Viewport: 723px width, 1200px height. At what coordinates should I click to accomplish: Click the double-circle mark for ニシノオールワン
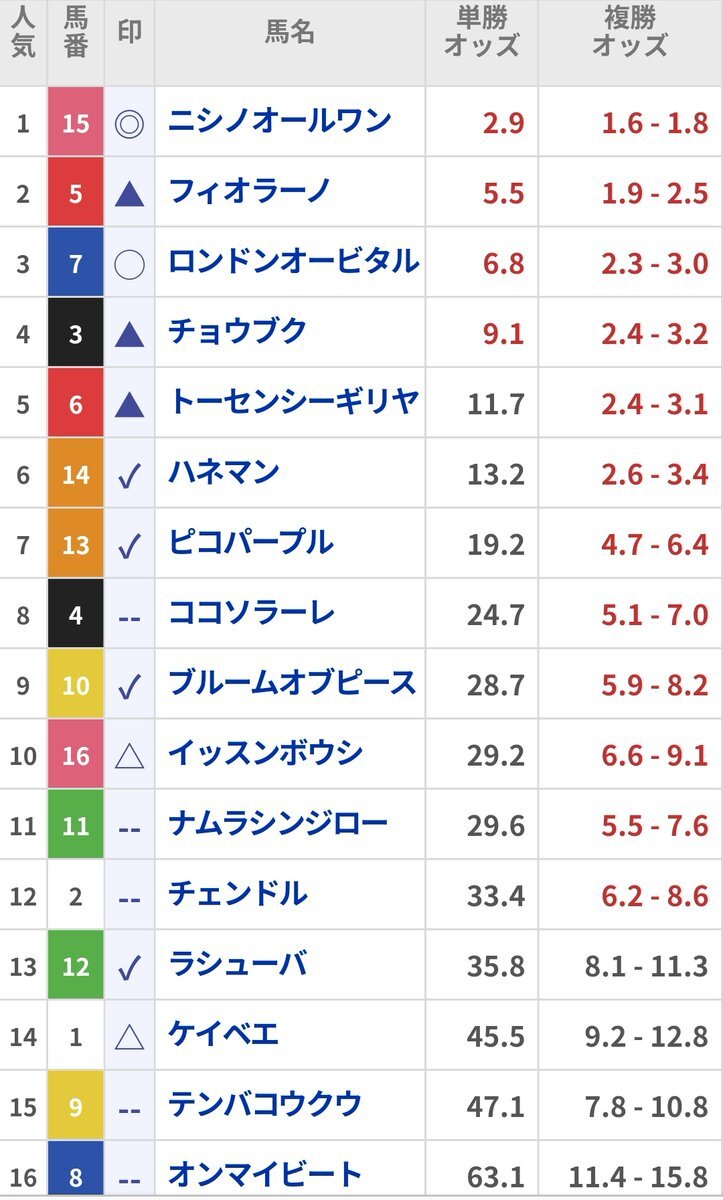(x=129, y=123)
